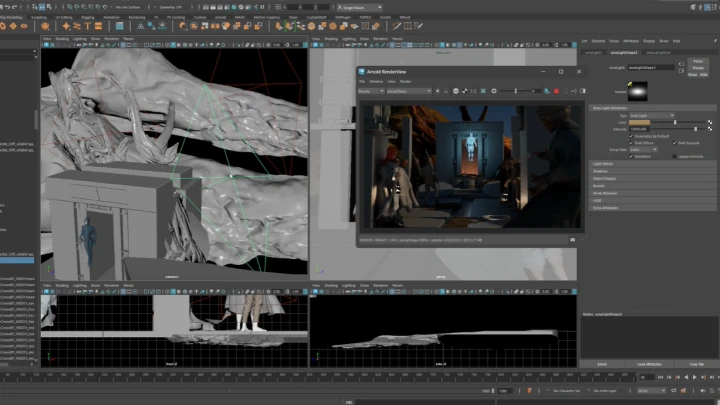Click the snapshot camera icon in RenderView status bar
The width and height of the screenshot is (720, 405).
pos(572,240)
